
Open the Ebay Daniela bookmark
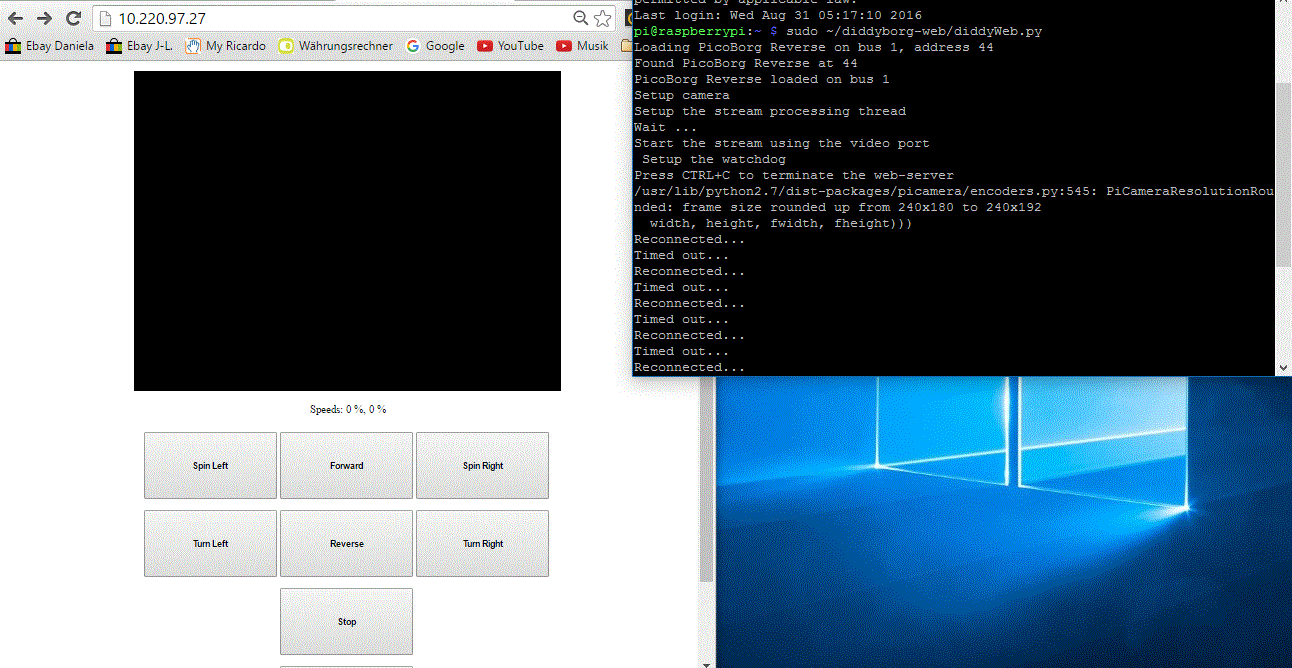tap(50, 46)
